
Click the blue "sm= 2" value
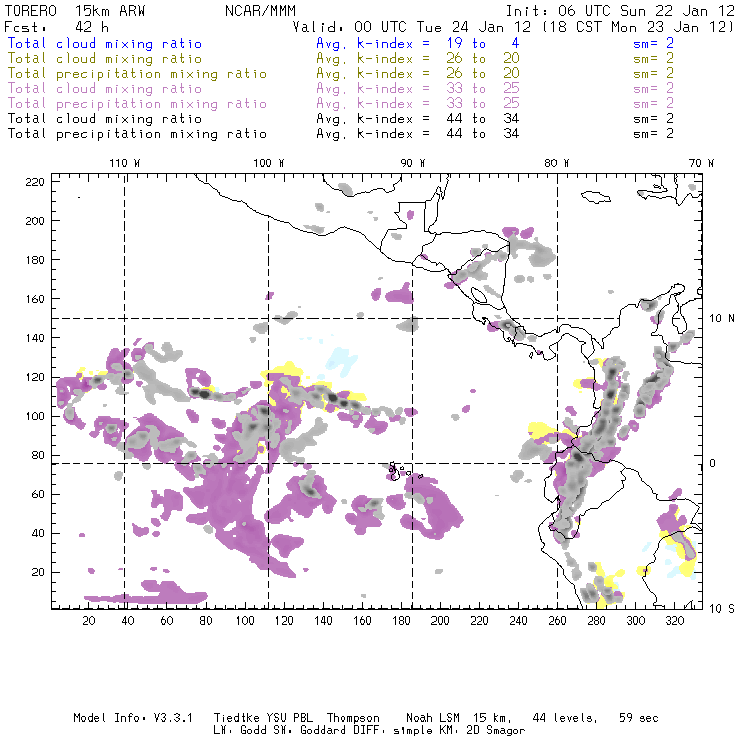pyautogui.click(x=654, y=44)
